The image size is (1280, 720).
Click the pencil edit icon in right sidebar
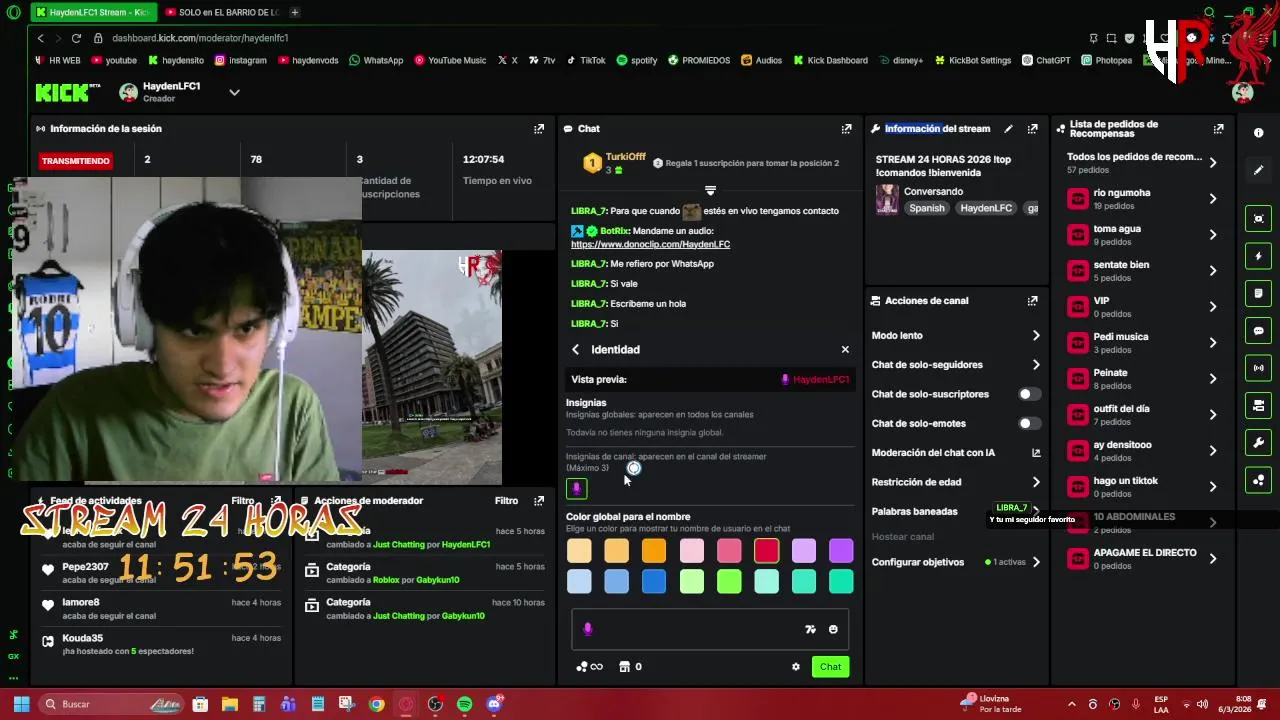click(1258, 170)
